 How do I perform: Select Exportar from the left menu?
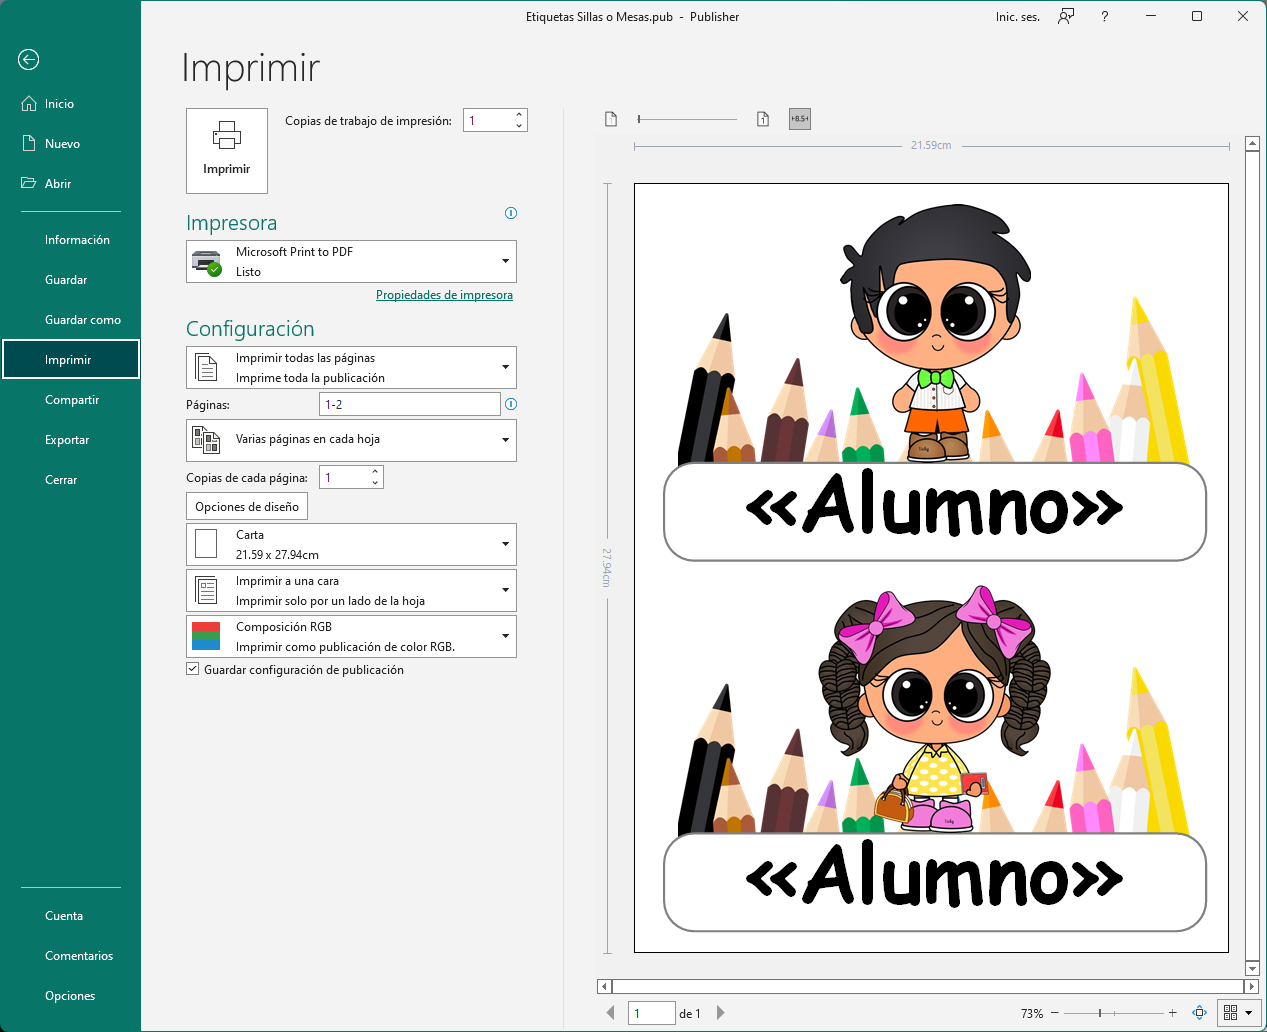(x=67, y=440)
